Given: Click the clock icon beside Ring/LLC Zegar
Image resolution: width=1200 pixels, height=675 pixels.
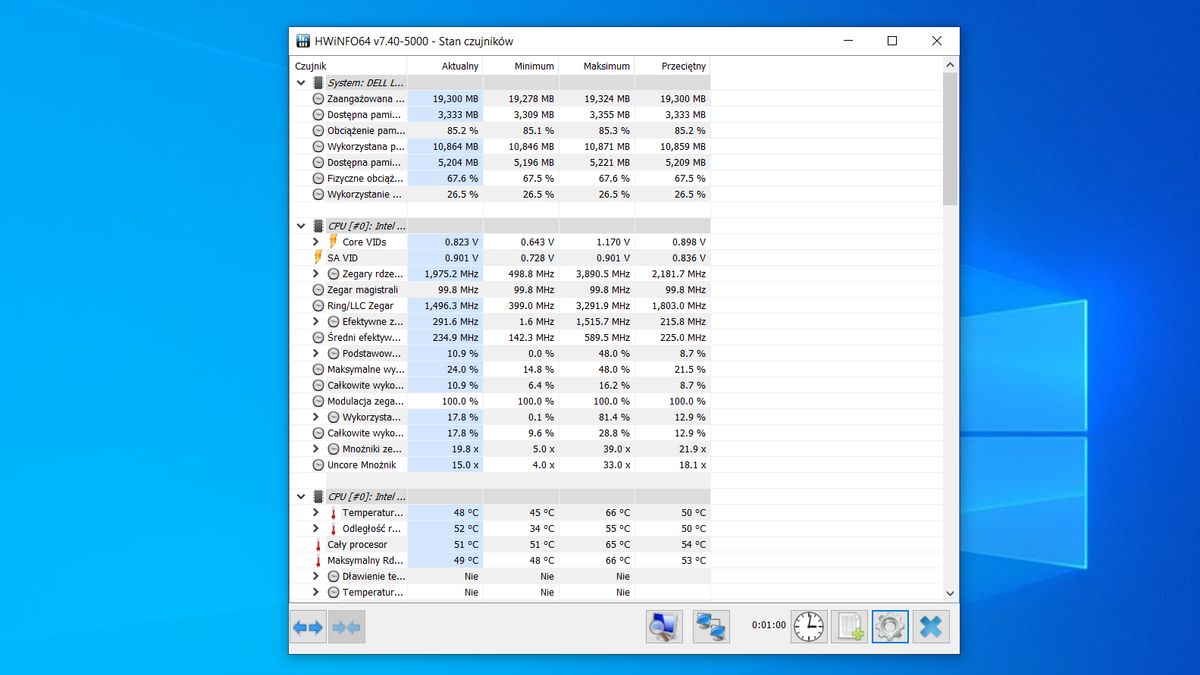Looking at the screenshot, I should (319, 306).
